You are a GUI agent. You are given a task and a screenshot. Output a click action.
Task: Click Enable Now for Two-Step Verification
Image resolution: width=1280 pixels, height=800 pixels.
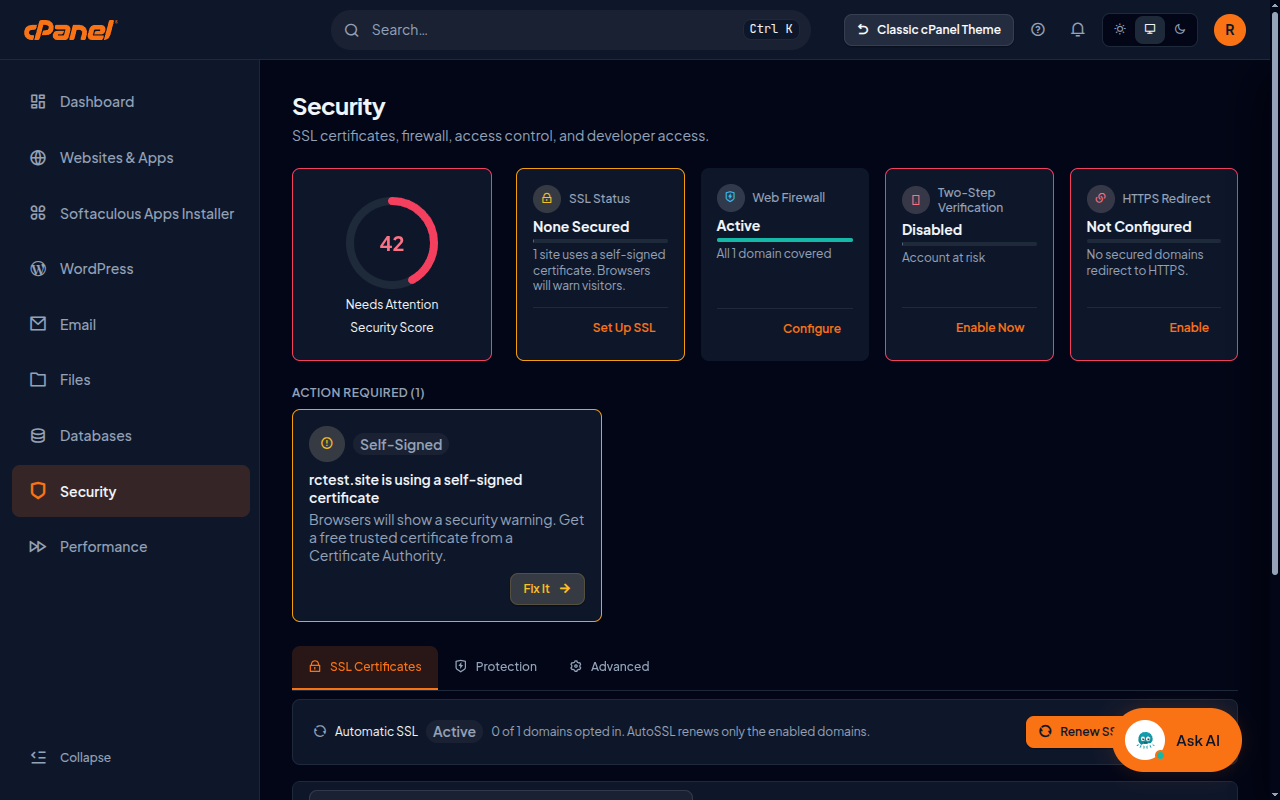[x=990, y=328]
